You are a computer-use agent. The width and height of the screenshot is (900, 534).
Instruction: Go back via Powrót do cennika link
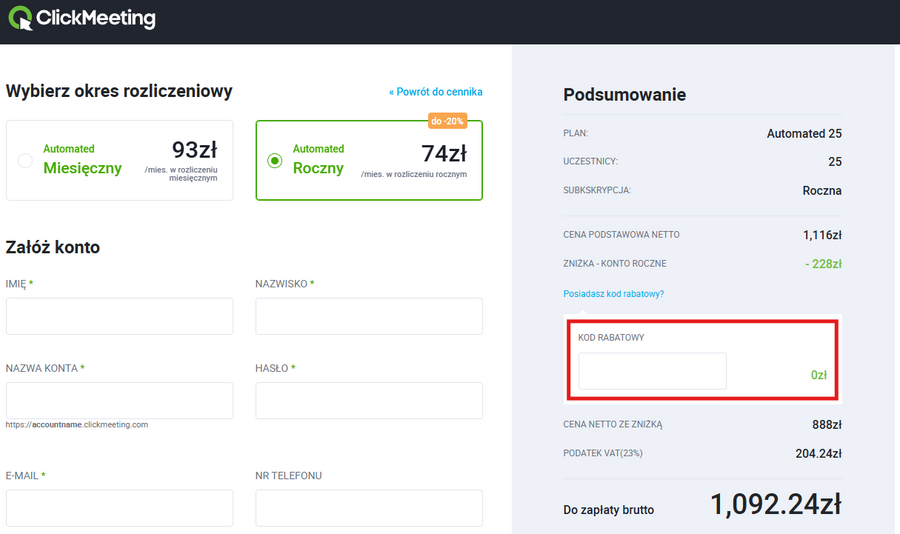coord(435,92)
